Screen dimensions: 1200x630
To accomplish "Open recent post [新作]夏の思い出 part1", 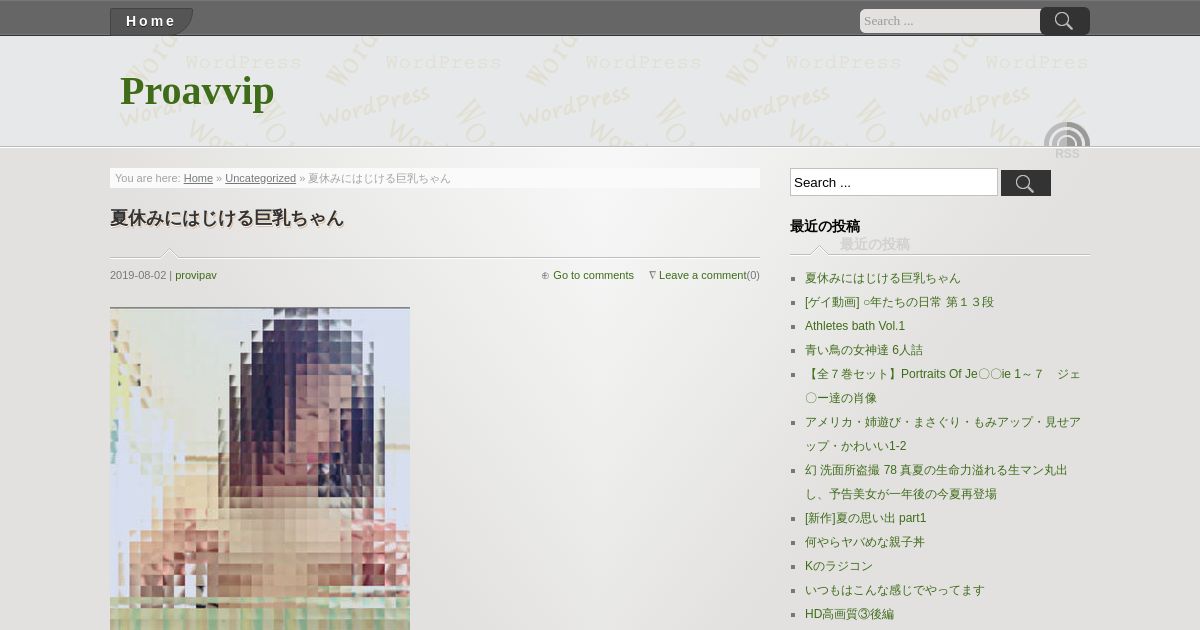I will pyautogui.click(x=866, y=518).
